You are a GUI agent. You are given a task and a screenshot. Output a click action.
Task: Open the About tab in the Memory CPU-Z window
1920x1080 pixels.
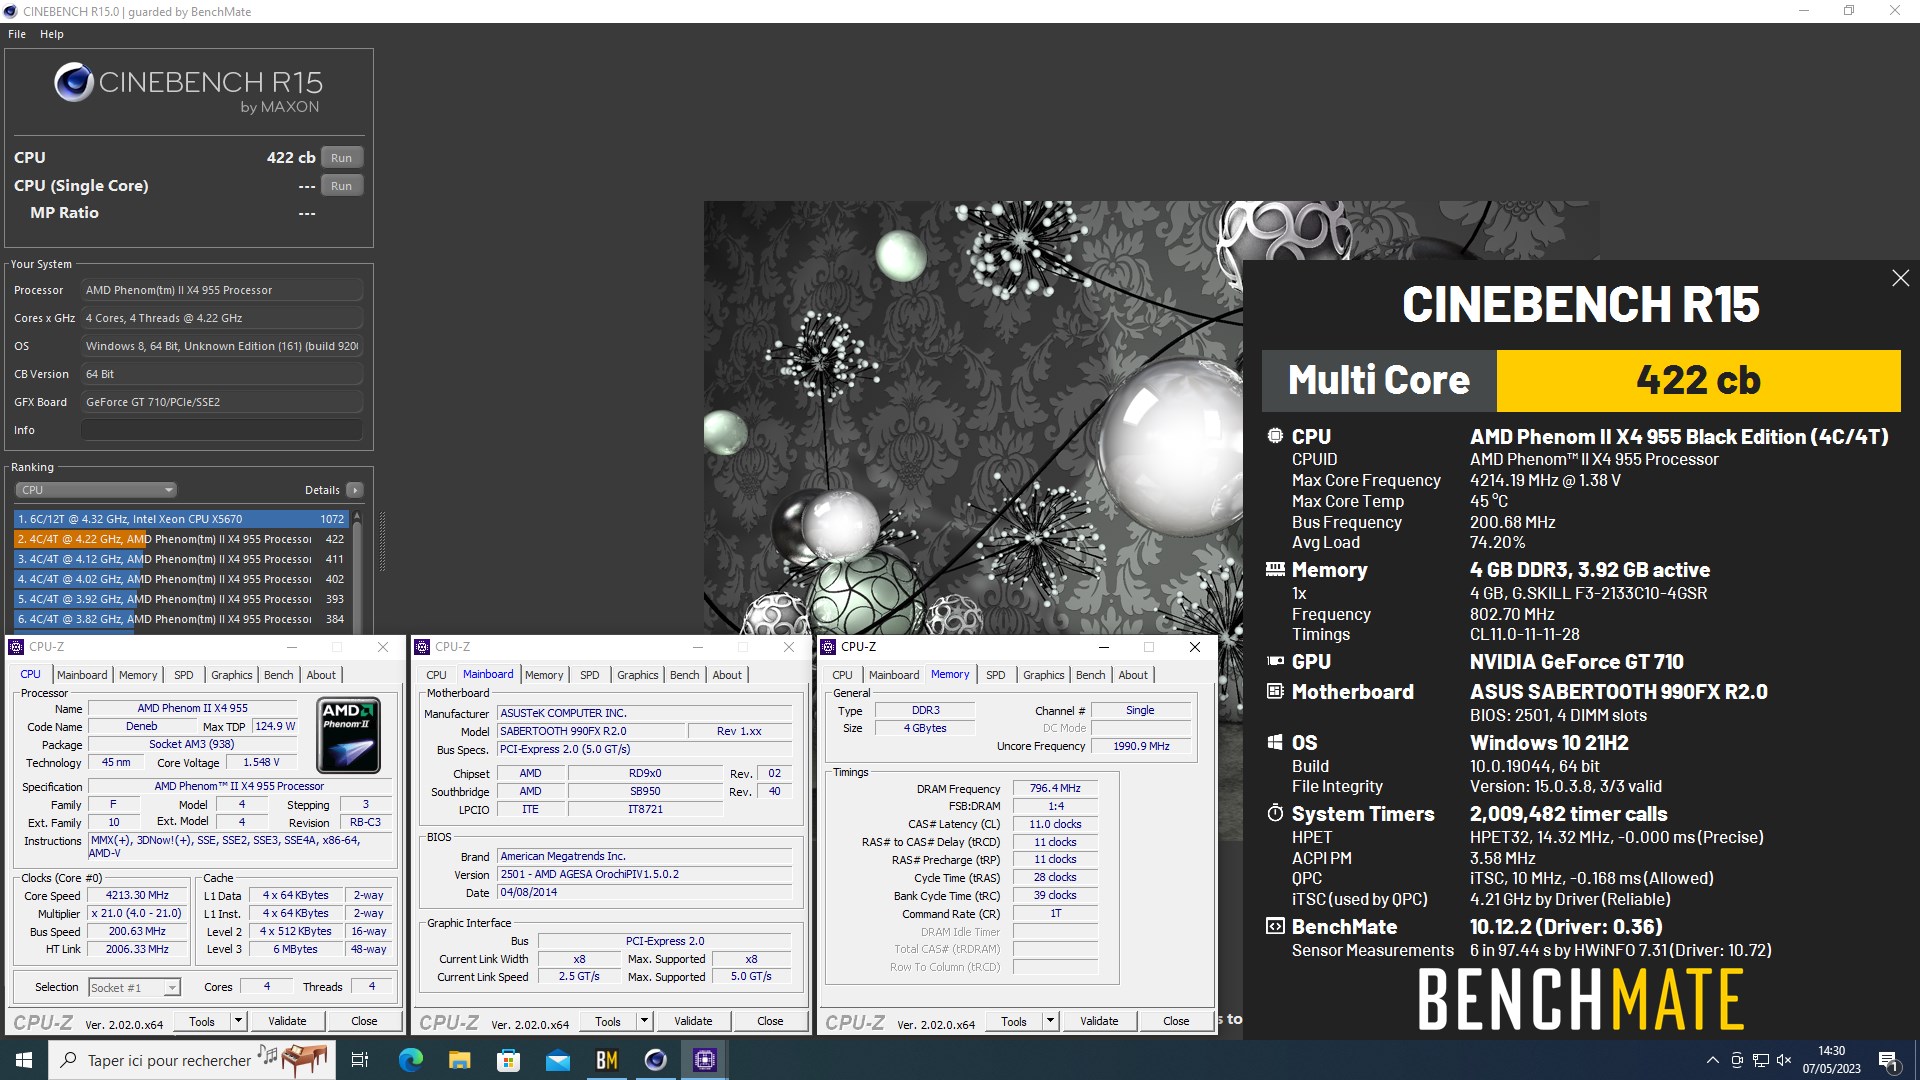click(x=1133, y=675)
